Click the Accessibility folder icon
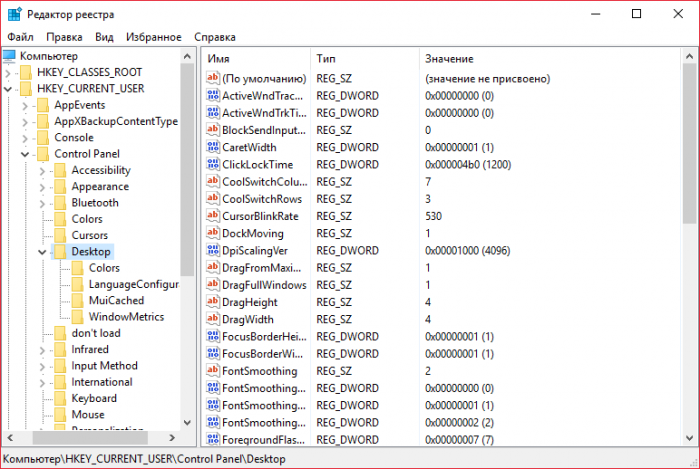The image size is (700, 469). (x=60, y=170)
